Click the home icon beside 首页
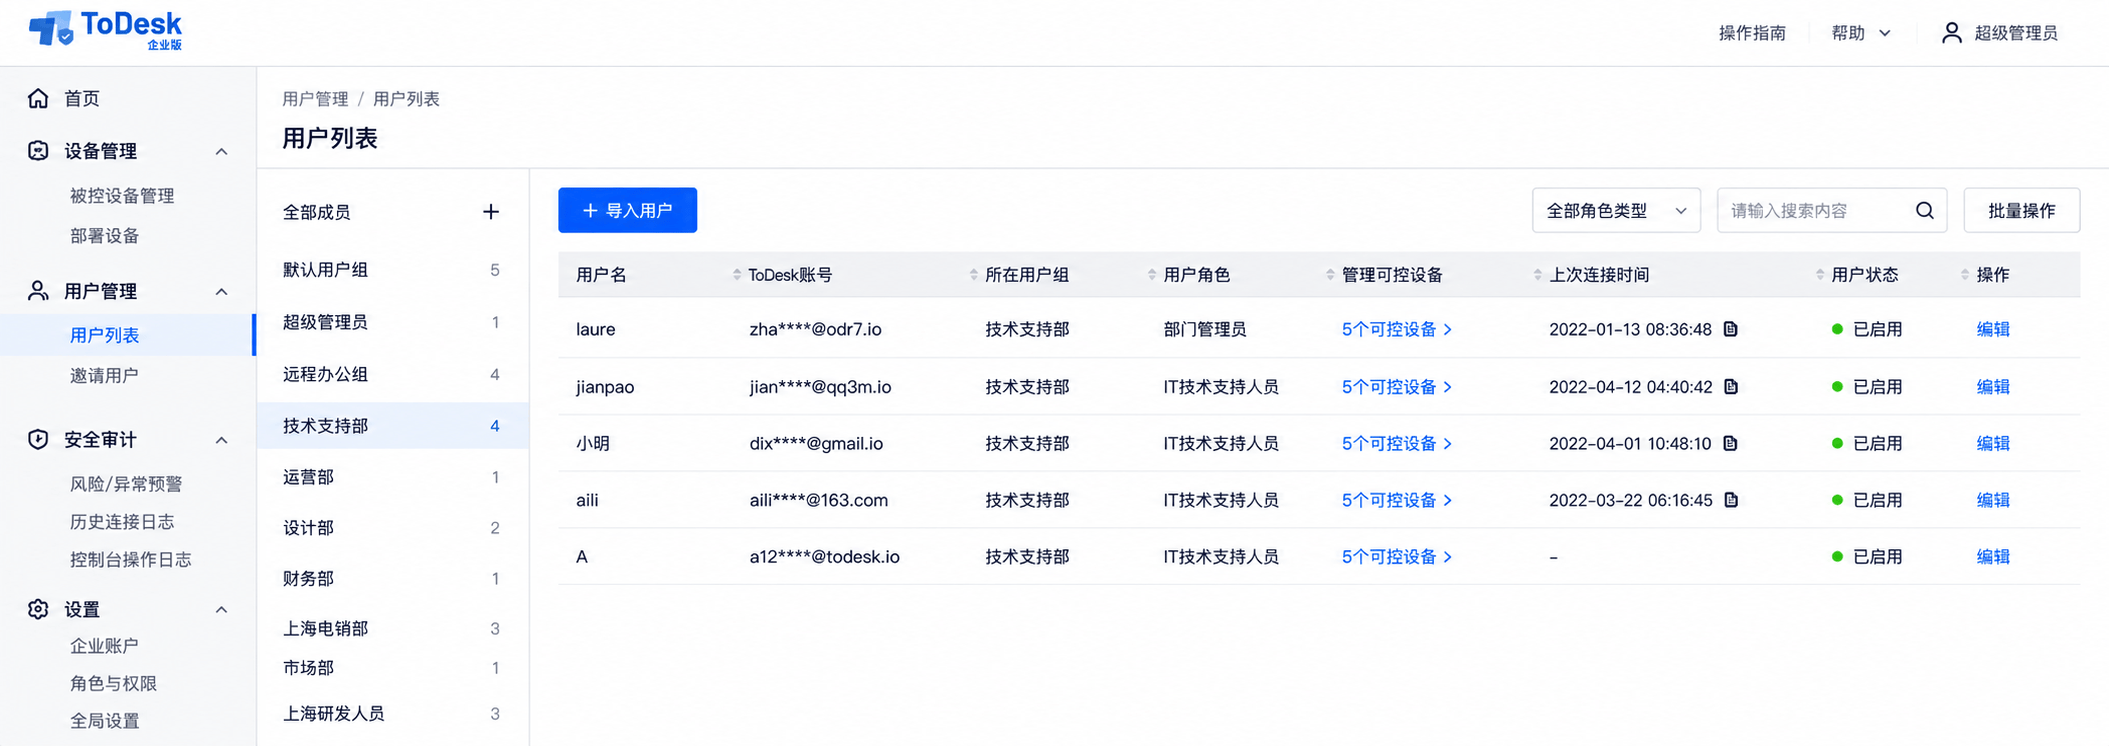The width and height of the screenshot is (2109, 746). (x=38, y=98)
